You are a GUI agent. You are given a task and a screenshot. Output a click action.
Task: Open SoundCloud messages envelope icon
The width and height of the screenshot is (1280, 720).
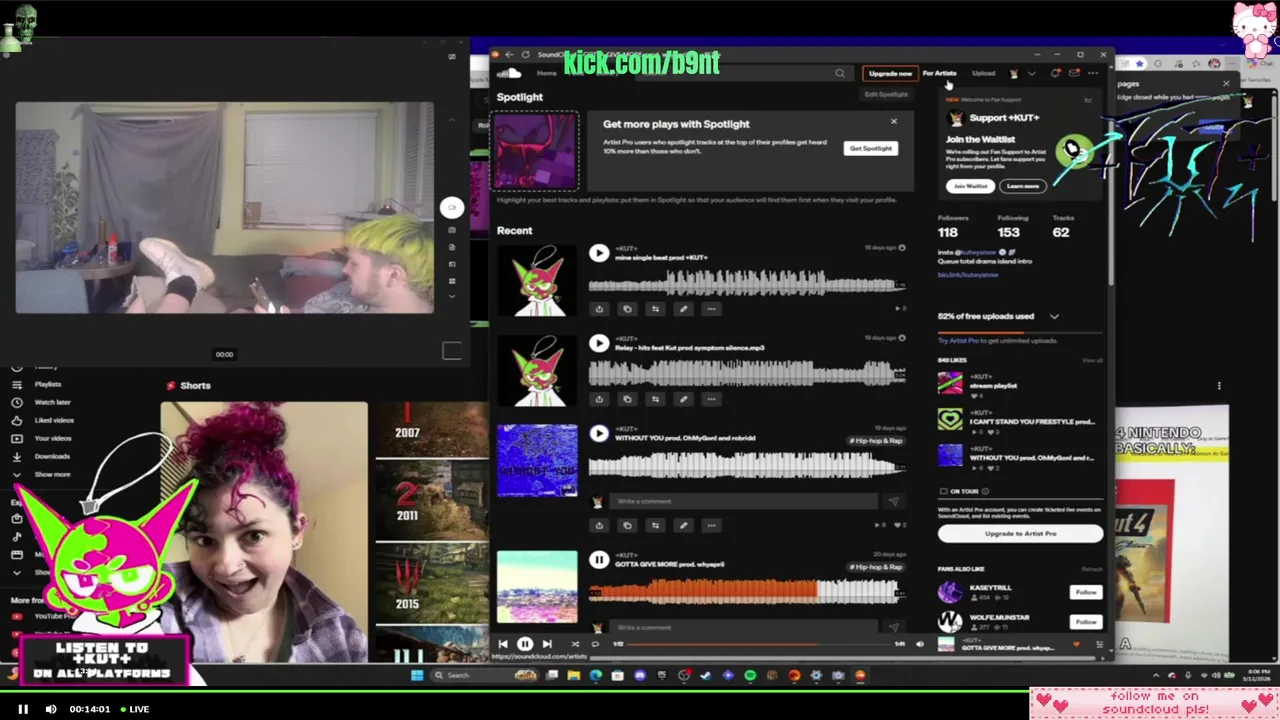[1074, 73]
